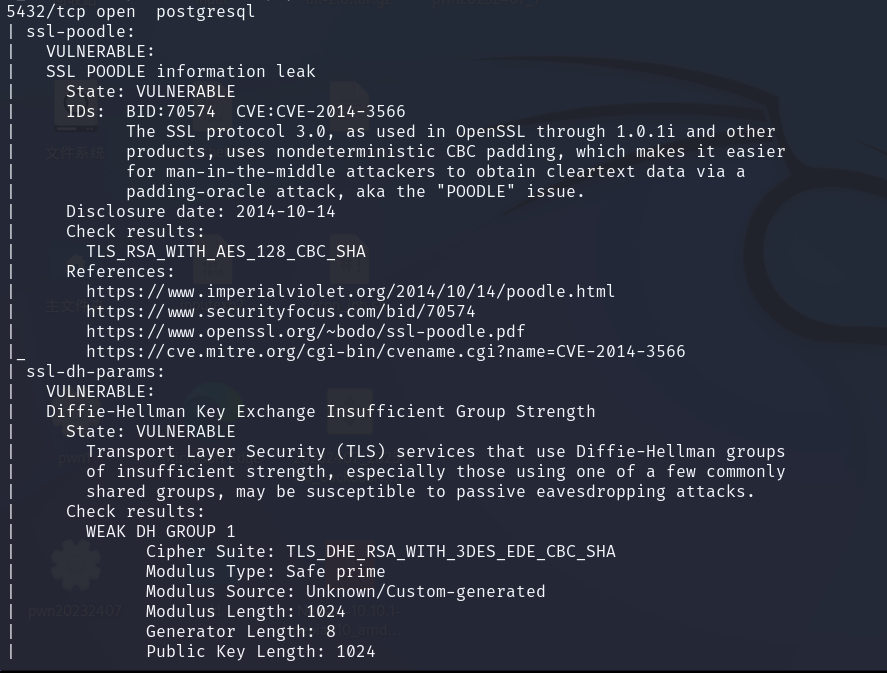
Task: Open the cve.mitre.org CVE-2014-3566 link
Action: 385,352
